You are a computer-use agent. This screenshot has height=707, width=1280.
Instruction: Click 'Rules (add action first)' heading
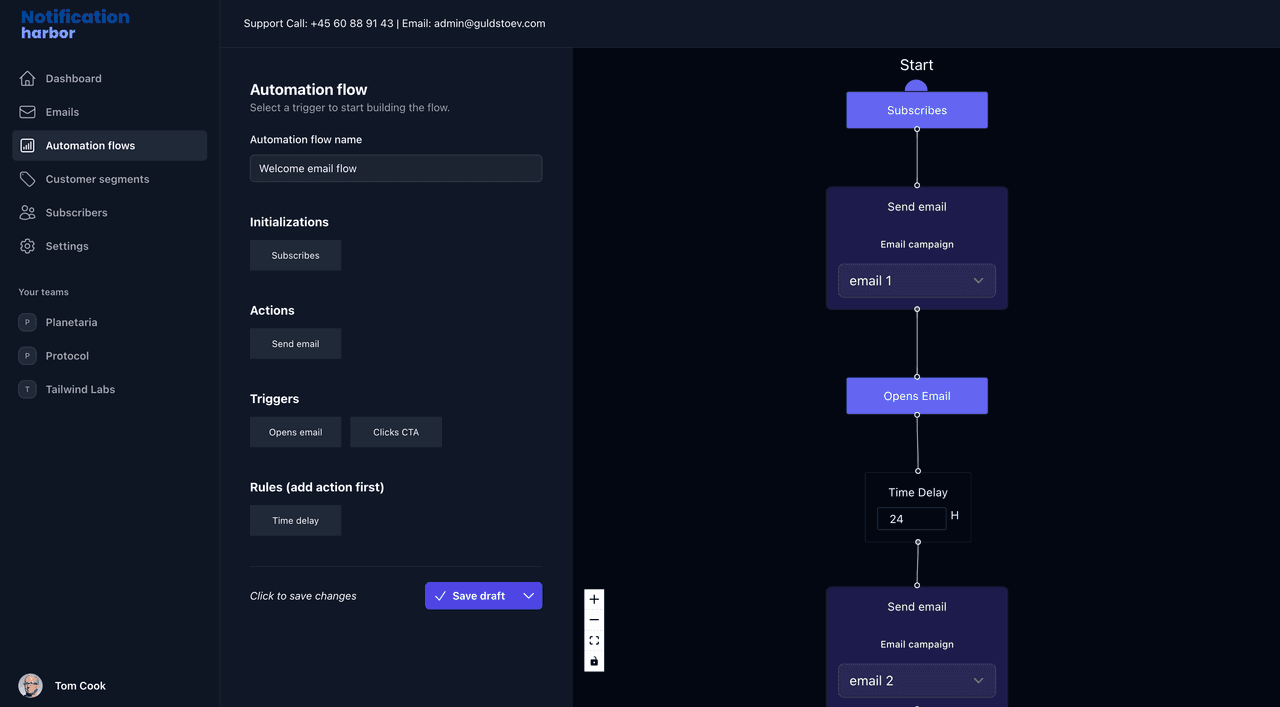tap(317, 487)
